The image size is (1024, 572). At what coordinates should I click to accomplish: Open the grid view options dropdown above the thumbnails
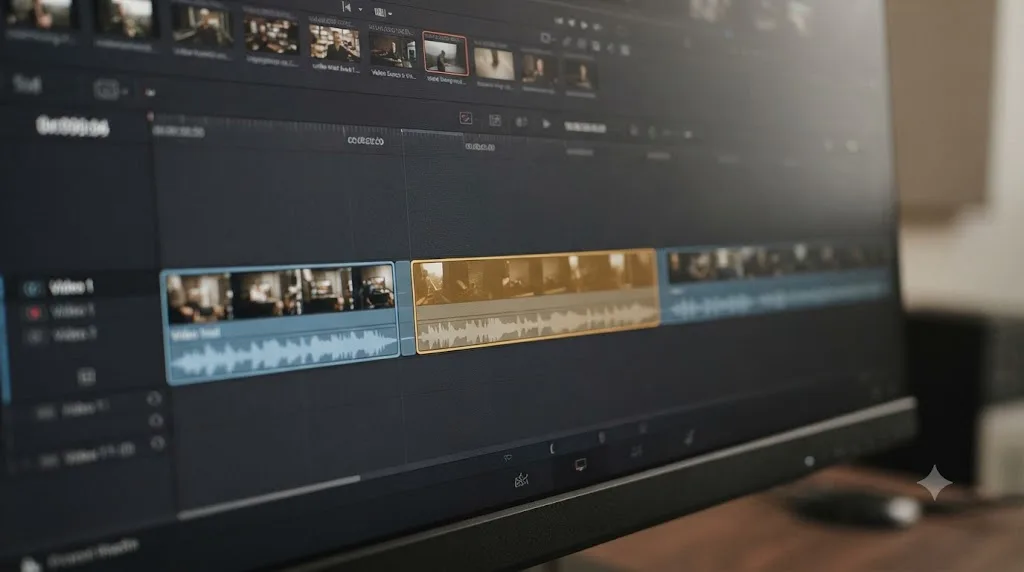coord(383,12)
